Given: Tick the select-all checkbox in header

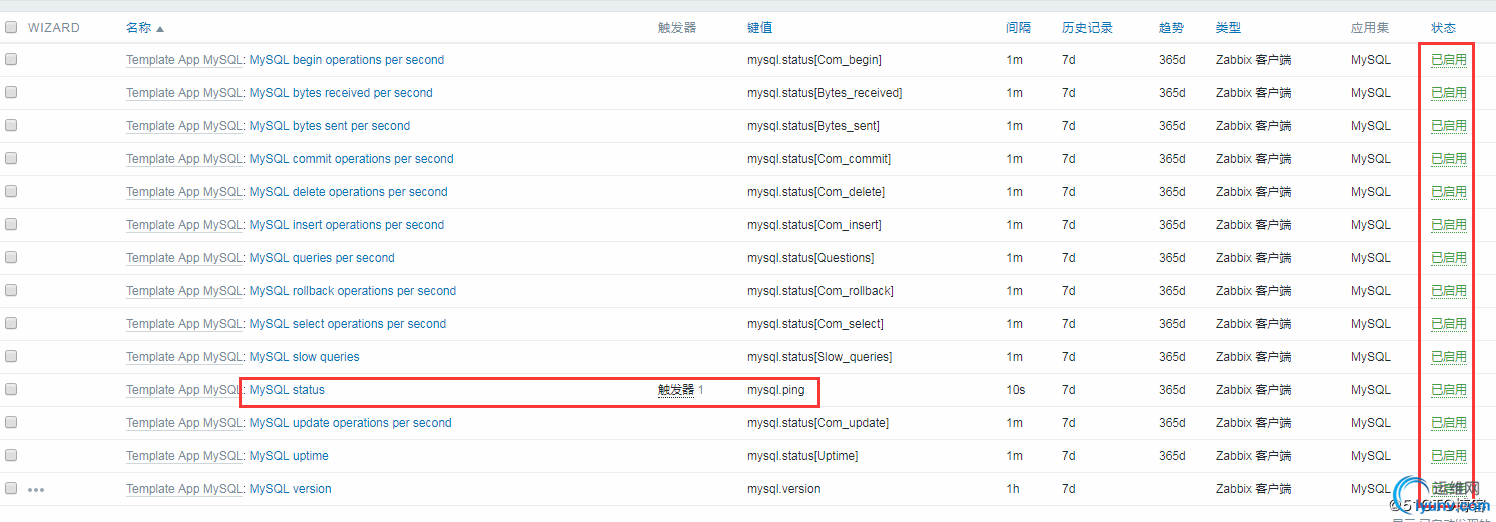Looking at the screenshot, I should pos(11,27).
